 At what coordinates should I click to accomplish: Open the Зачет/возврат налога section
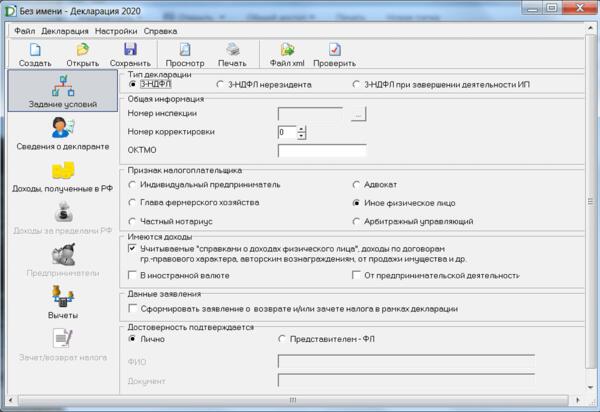(x=63, y=344)
